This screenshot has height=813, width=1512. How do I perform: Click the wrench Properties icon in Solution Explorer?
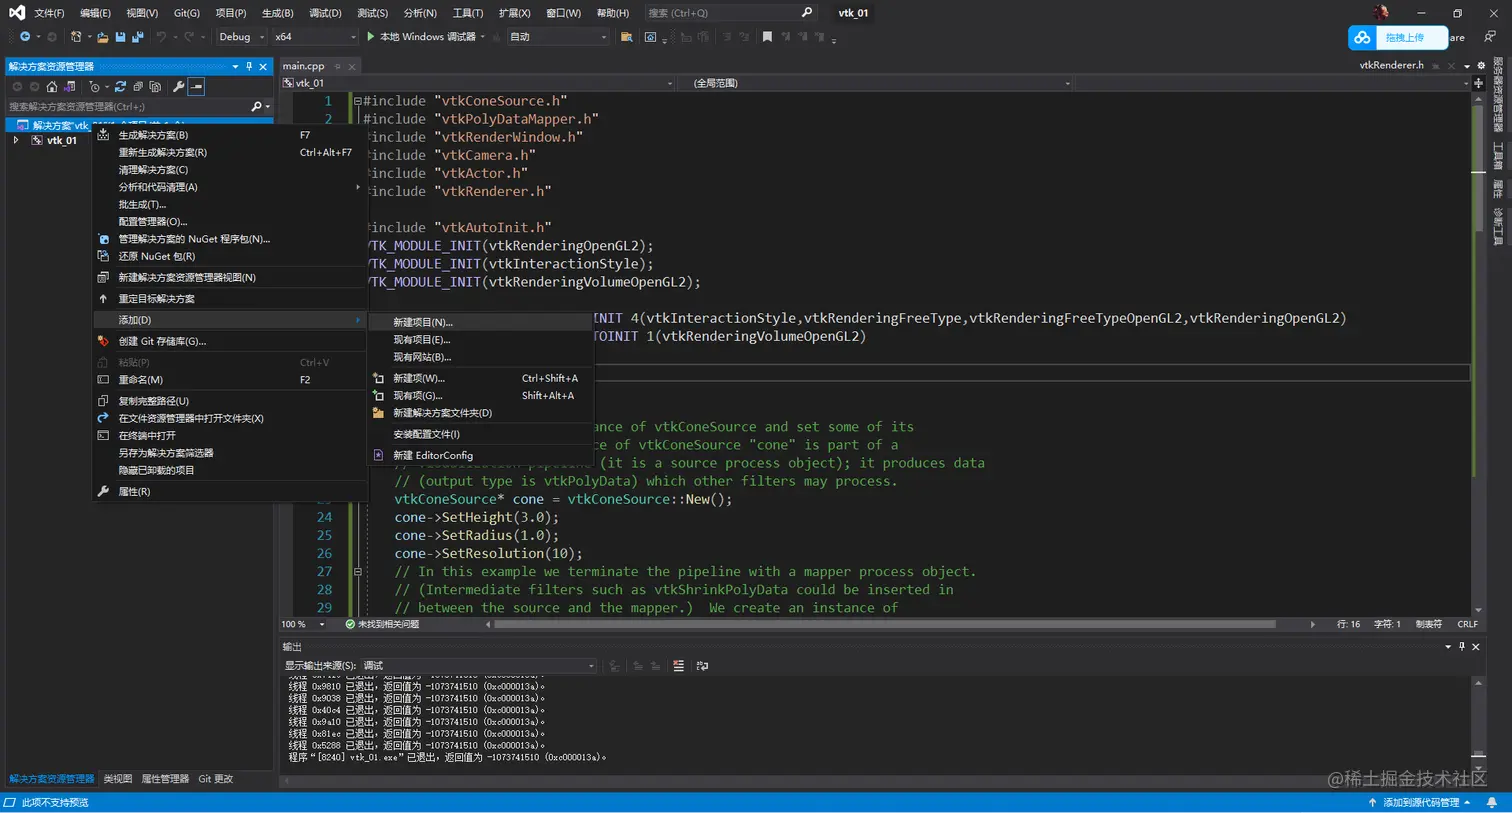click(x=178, y=87)
